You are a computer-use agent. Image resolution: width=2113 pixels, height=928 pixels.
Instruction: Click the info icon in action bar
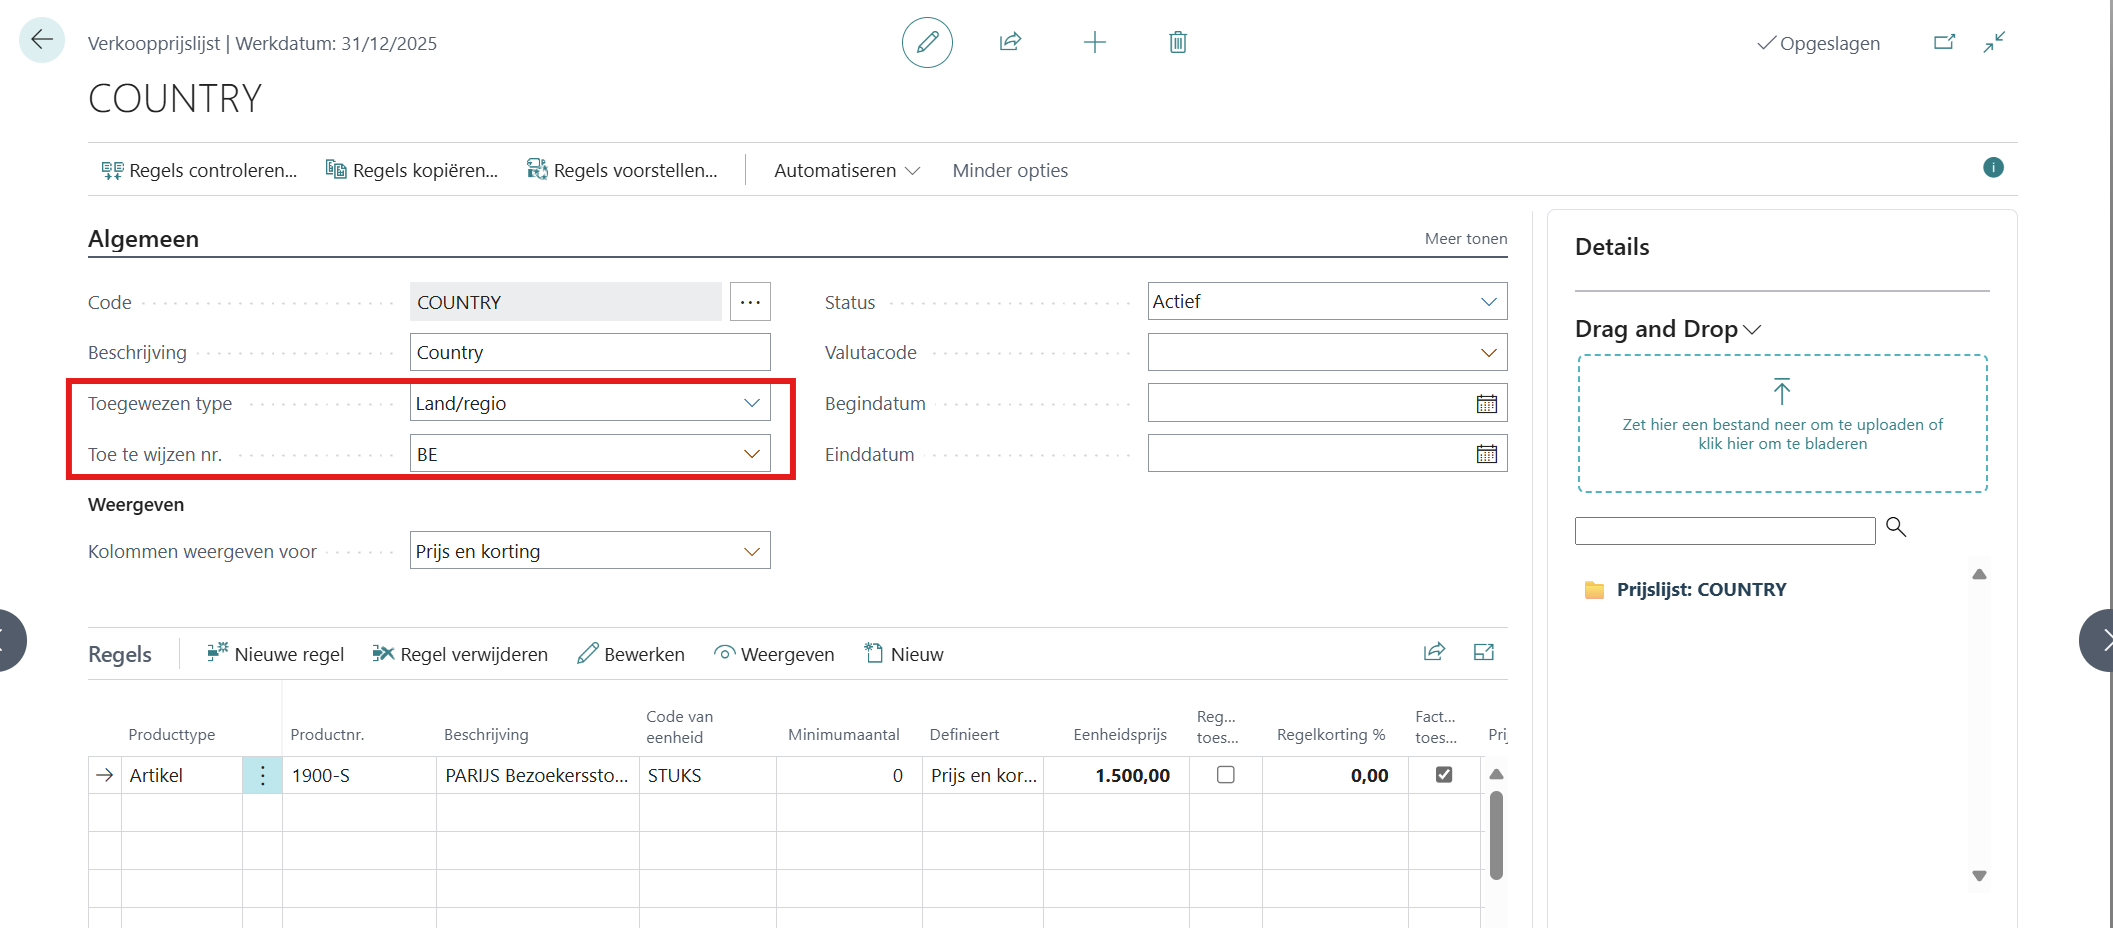(x=1992, y=168)
